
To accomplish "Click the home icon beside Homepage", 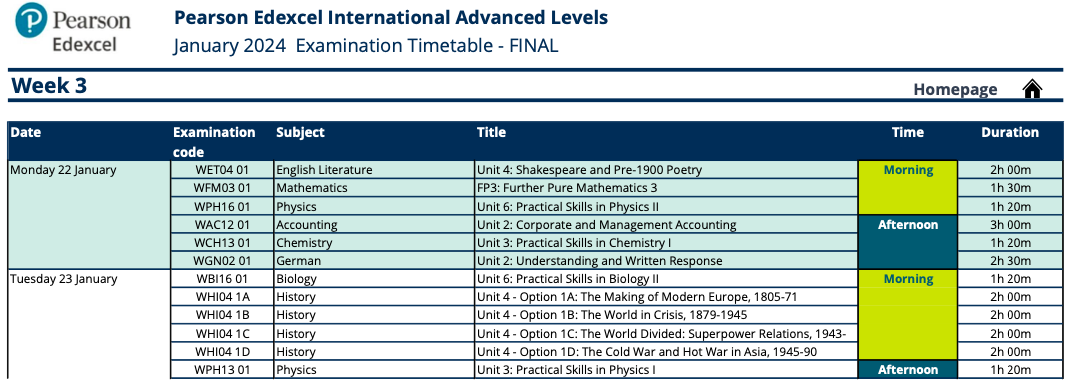I will tap(1033, 89).
